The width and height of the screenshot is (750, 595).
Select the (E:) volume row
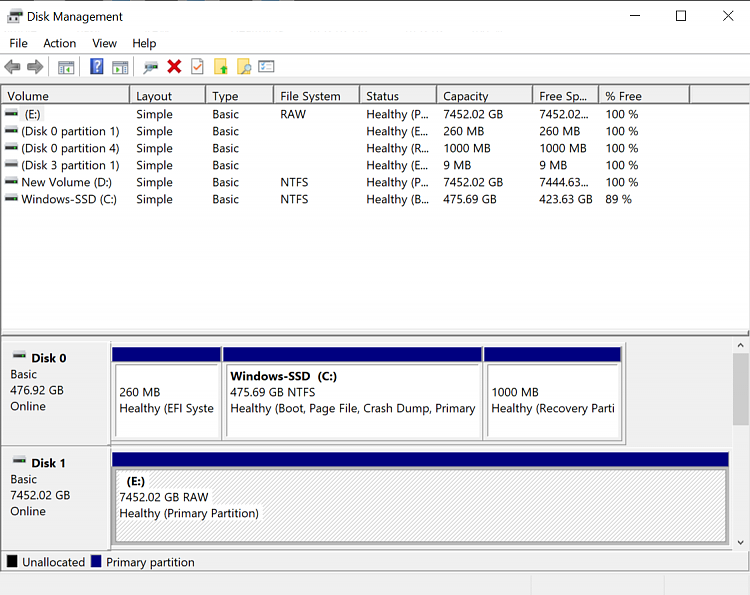[x=344, y=114]
